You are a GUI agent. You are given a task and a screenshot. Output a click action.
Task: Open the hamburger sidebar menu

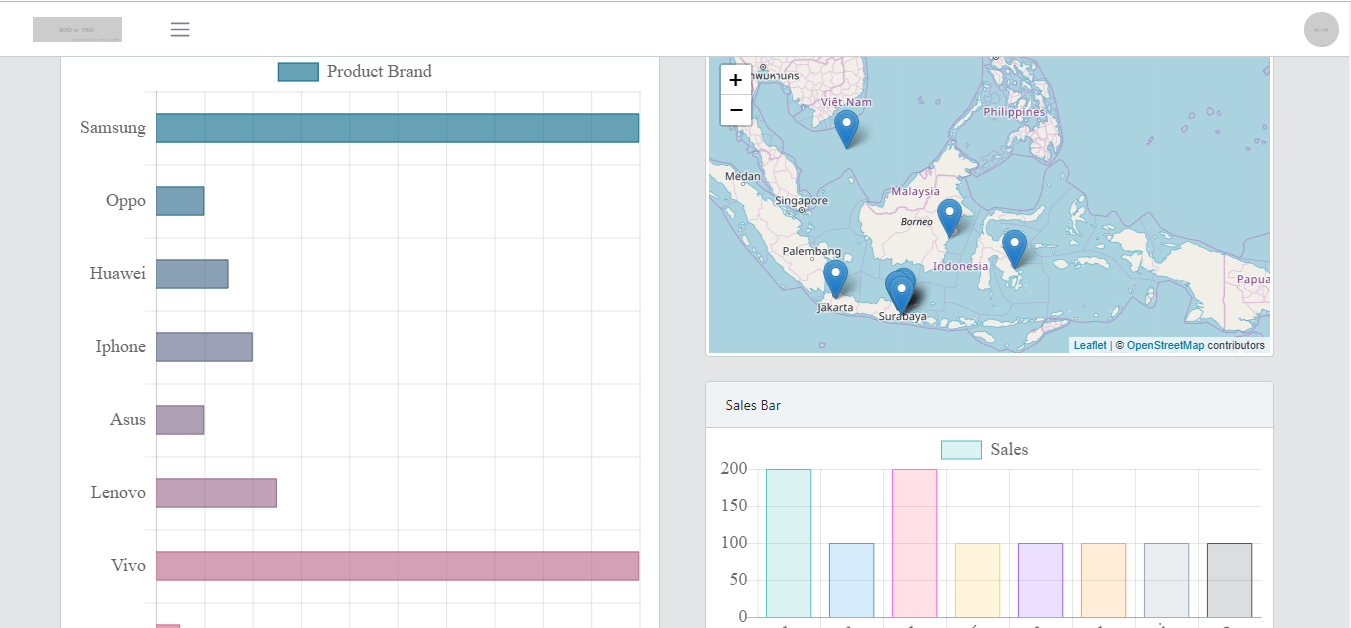click(x=180, y=30)
